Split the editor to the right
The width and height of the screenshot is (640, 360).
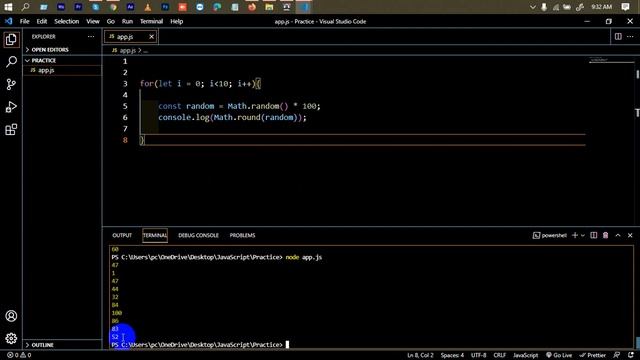(618, 37)
